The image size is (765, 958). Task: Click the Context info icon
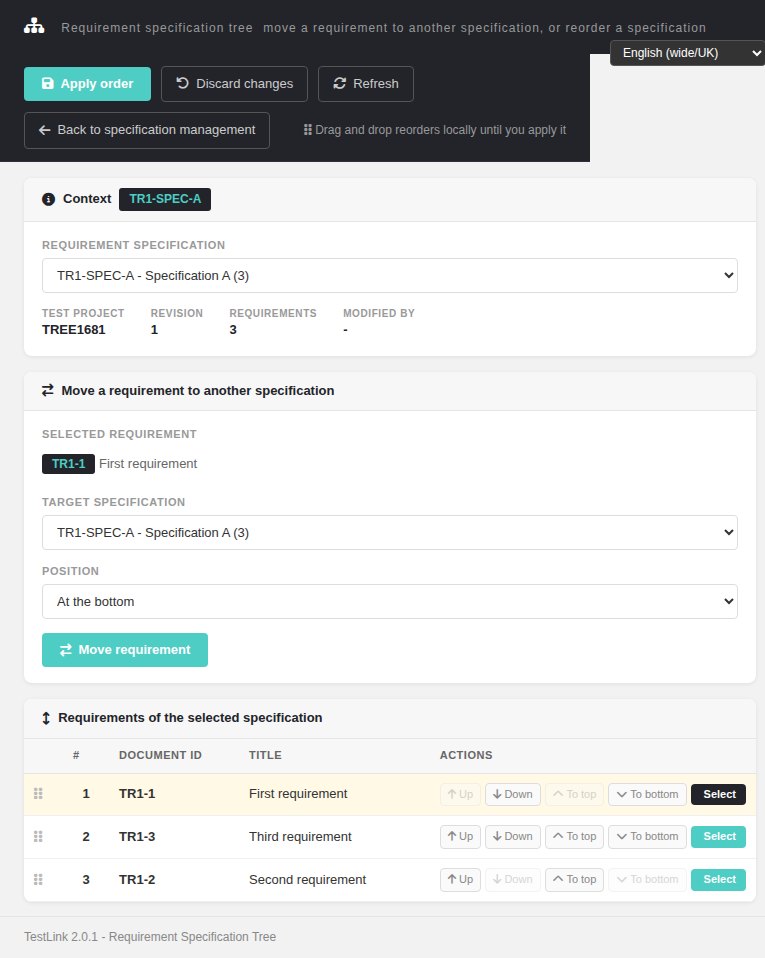pyautogui.click(x=48, y=199)
